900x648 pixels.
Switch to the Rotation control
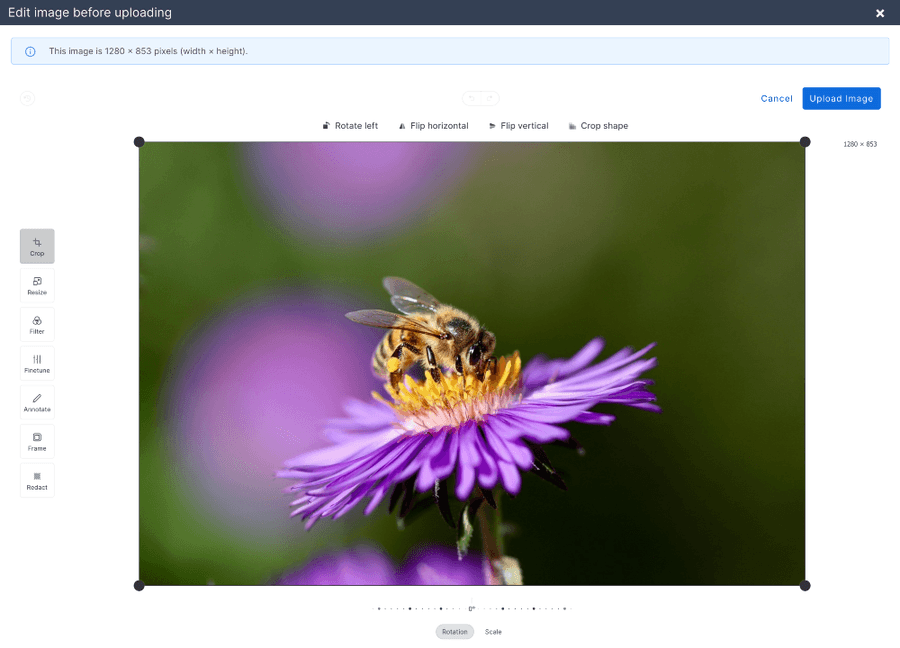coord(454,631)
